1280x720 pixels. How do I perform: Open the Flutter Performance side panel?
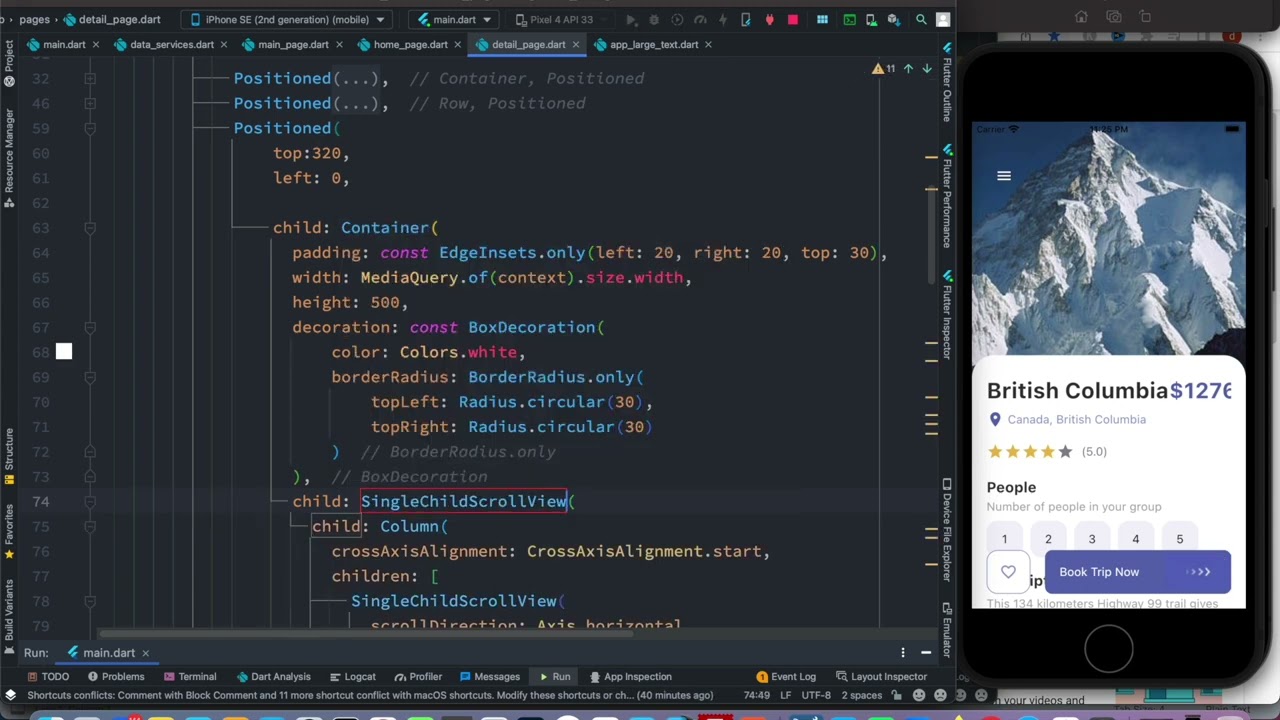(947, 196)
